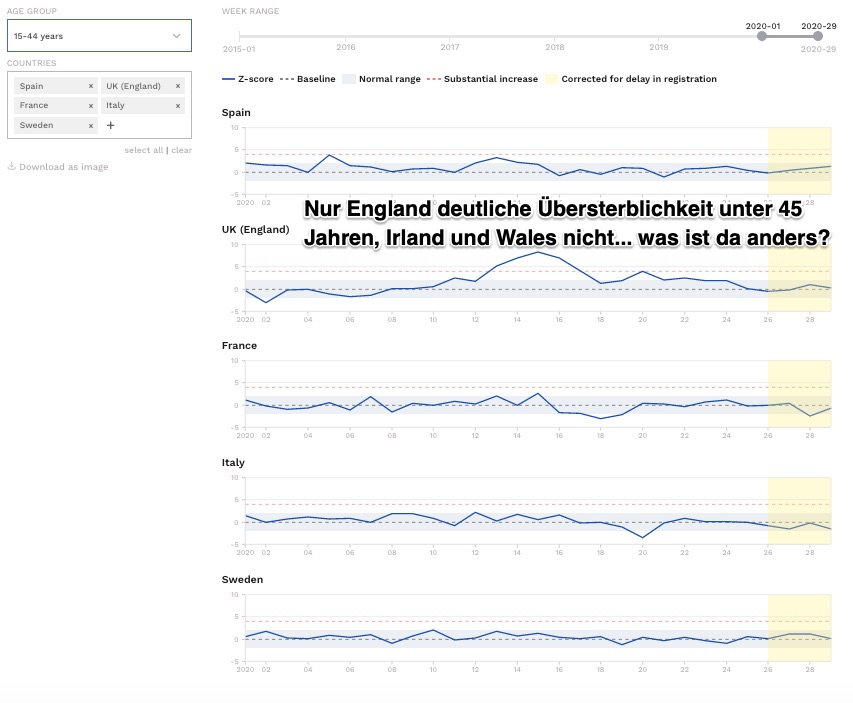Image resolution: width=853 pixels, height=703 pixels.
Task: Open the Age Group dropdown
Action: [100, 36]
